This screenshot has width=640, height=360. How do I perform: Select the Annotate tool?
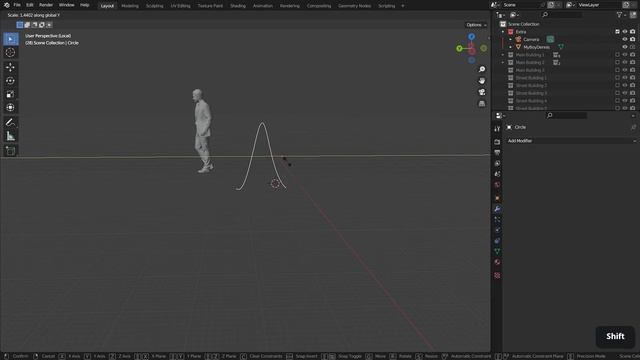click(11, 123)
